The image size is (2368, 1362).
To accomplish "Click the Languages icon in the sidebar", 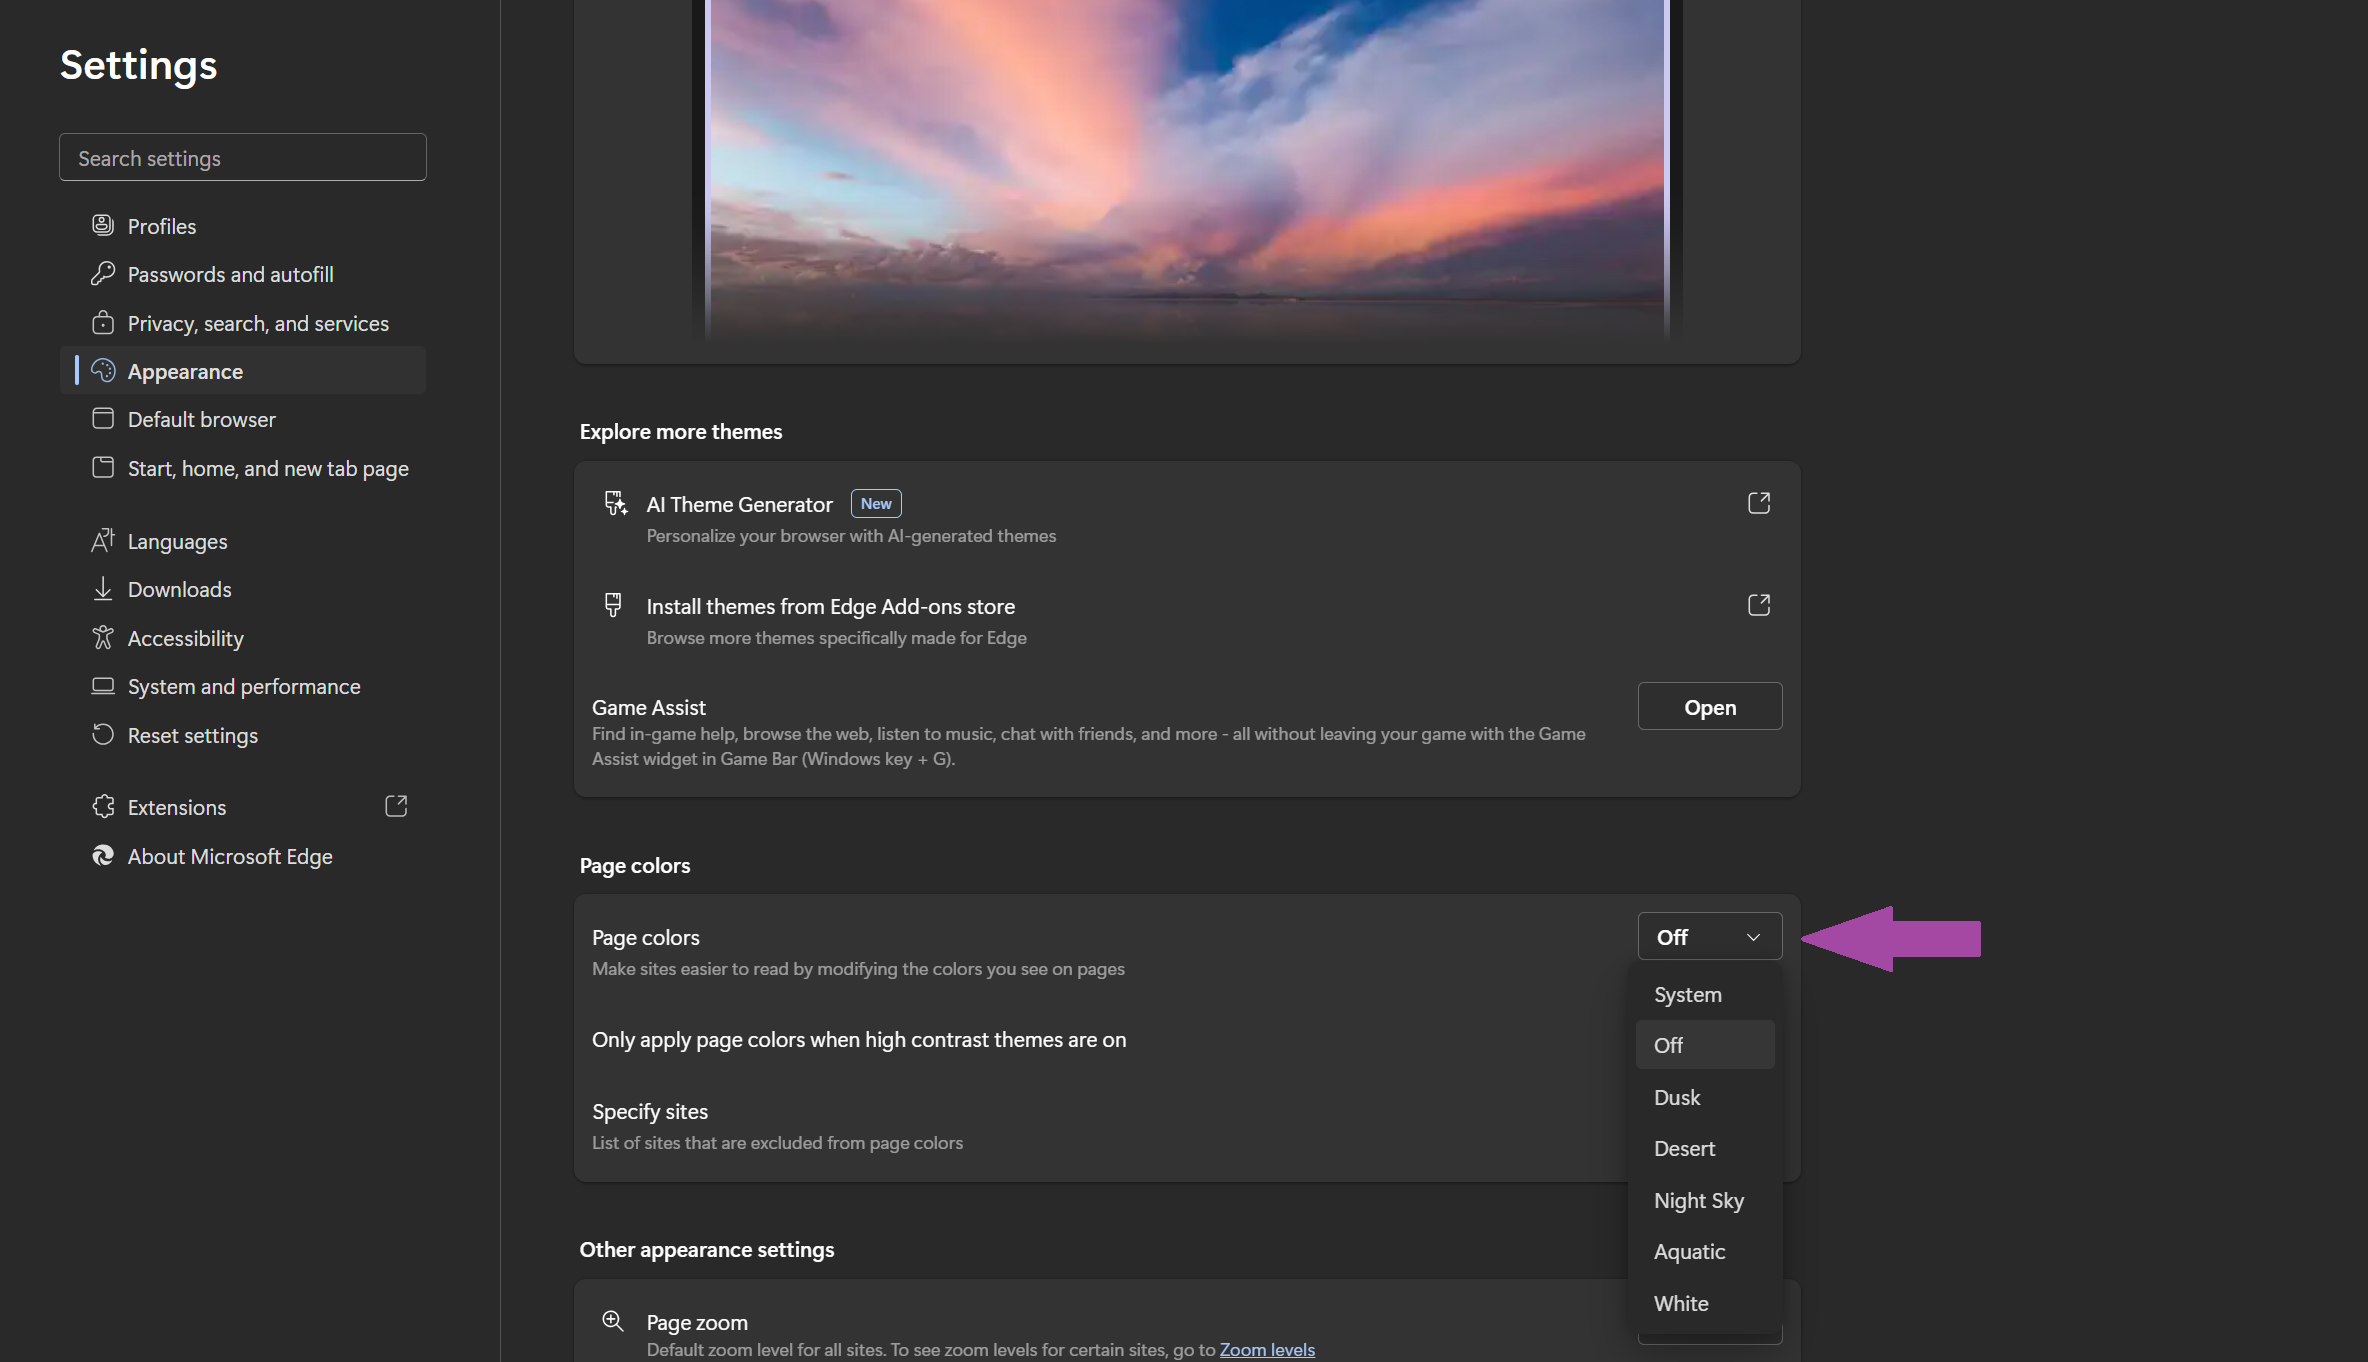I will click(x=102, y=541).
